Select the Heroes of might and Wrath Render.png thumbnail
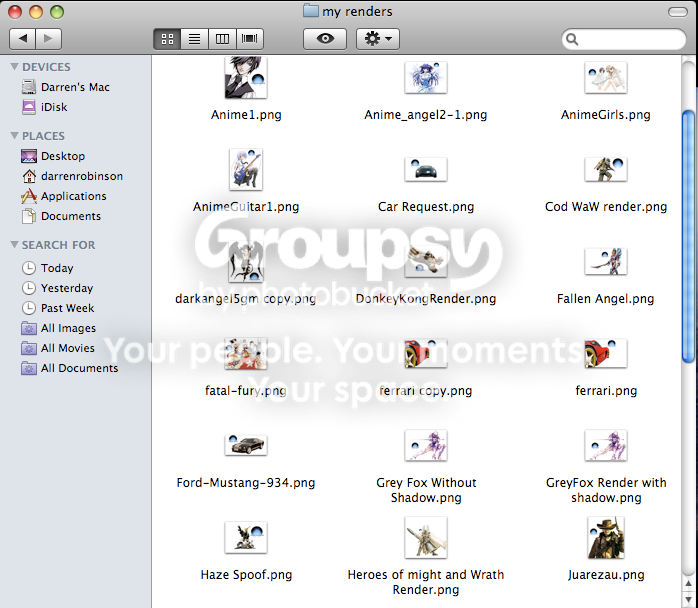Screen dimensions: 698x608 coord(426,537)
